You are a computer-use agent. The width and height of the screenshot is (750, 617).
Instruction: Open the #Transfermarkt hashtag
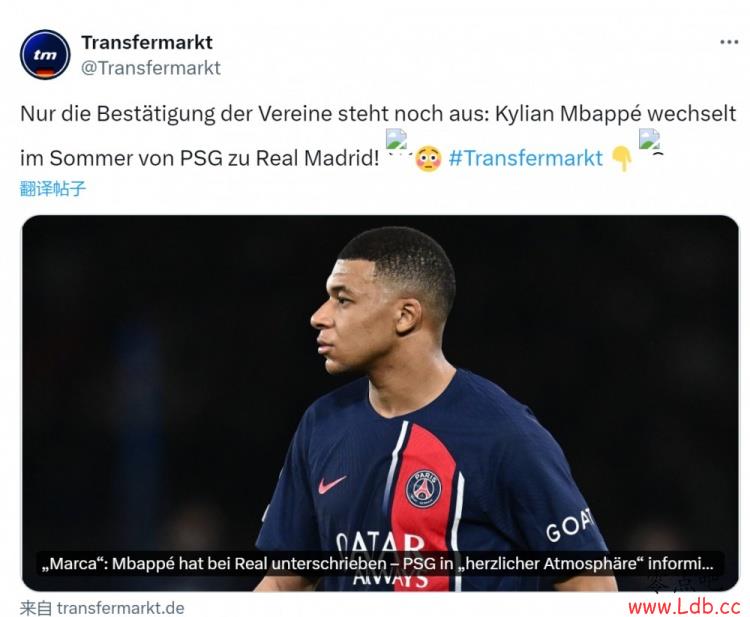[x=526, y=158]
